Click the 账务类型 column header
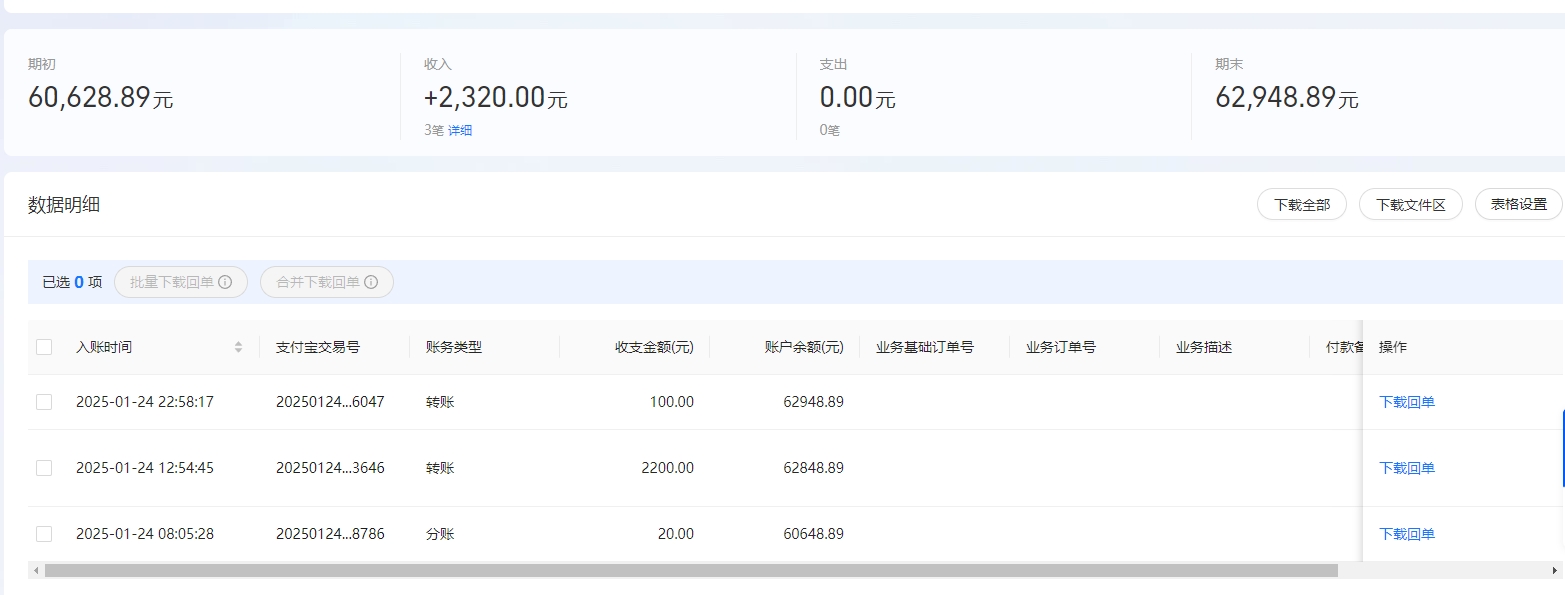This screenshot has width=1565, height=595. [454, 347]
